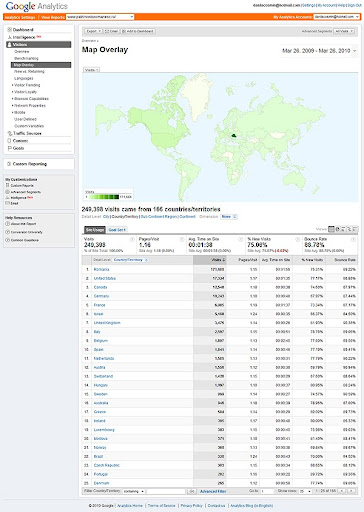364x512 pixels.
Task: Set detail level to Sub Continent Region
Action: point(158,217)
